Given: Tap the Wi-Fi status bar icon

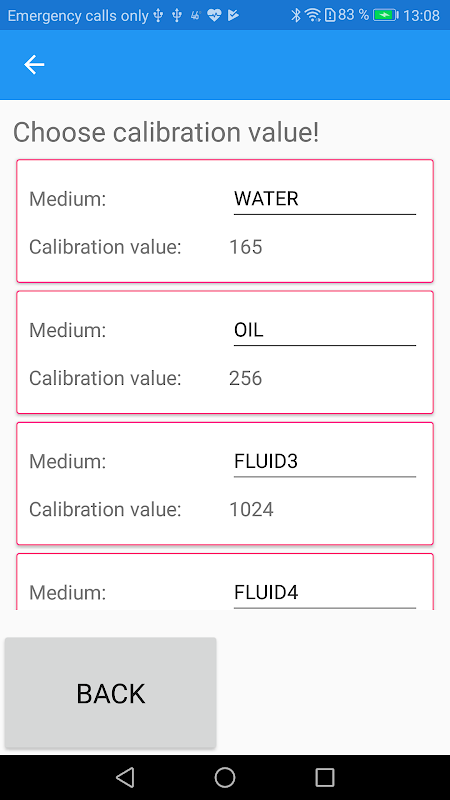Looking at the screenshot, I should pyautogui.click(x=312, y=15).
